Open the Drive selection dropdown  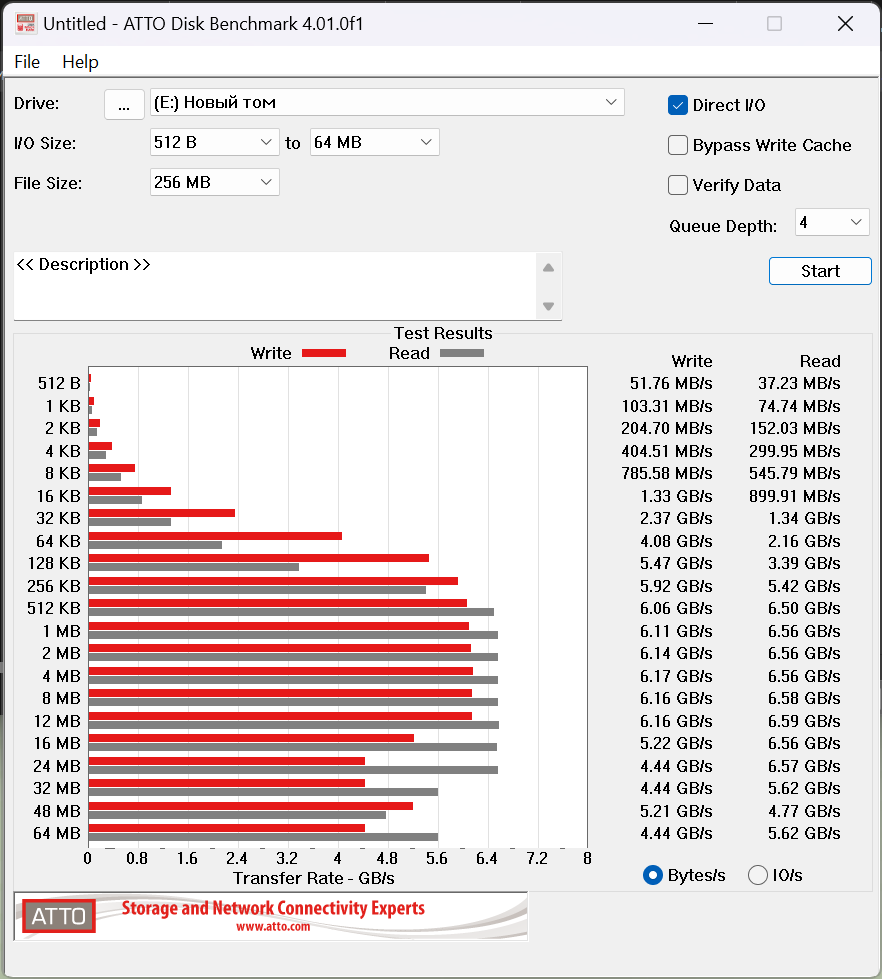[387, 102]
